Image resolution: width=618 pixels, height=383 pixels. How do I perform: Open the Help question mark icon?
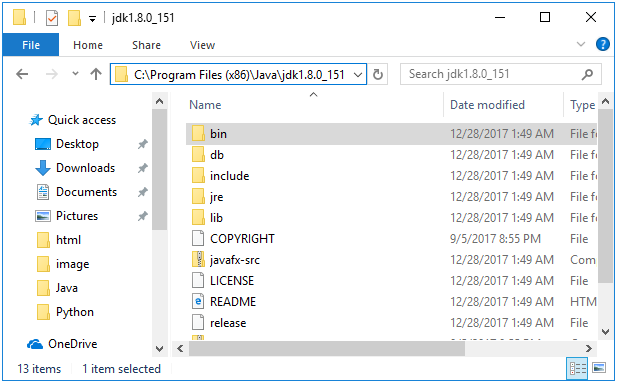[602, 44]
